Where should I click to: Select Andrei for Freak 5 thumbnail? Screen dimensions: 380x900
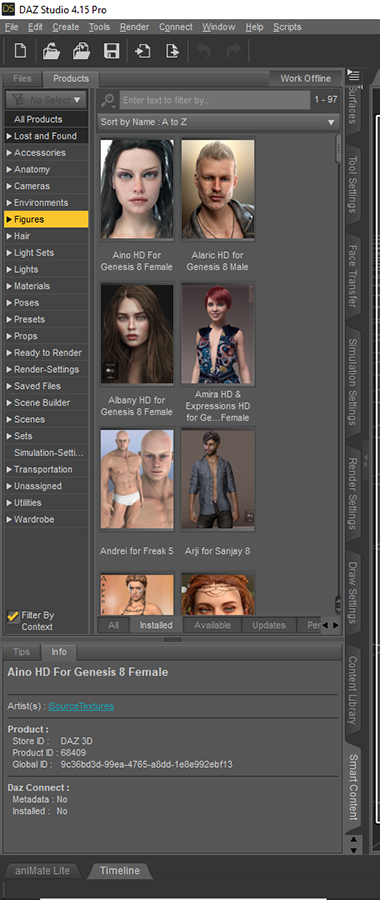[137, 479]
